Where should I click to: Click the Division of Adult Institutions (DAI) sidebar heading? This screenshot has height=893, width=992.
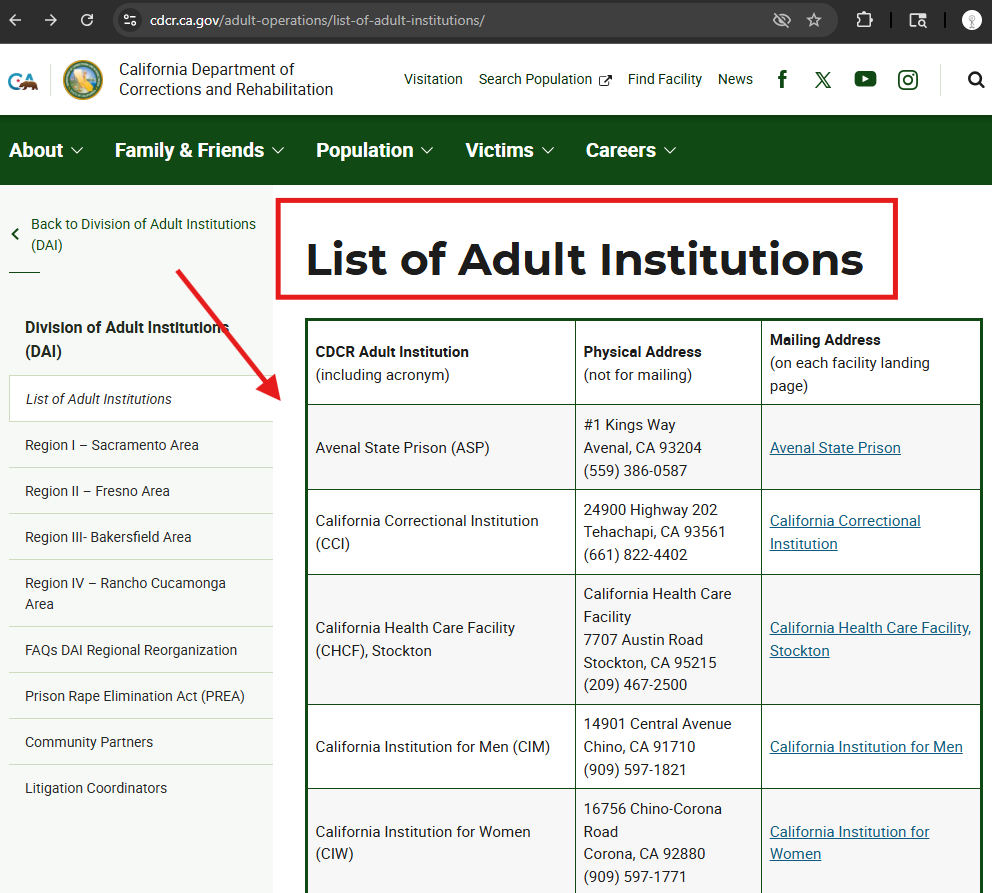click(x=127, y=340)
